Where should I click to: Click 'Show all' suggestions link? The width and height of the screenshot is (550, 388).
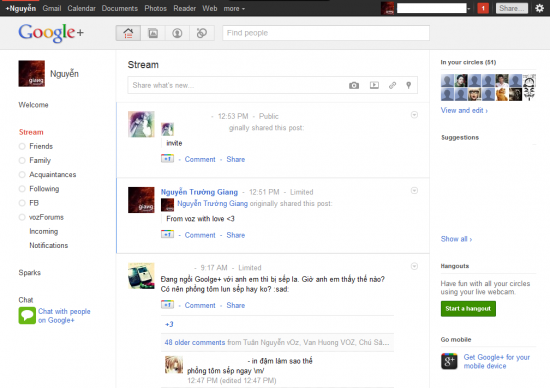(456, 239)
